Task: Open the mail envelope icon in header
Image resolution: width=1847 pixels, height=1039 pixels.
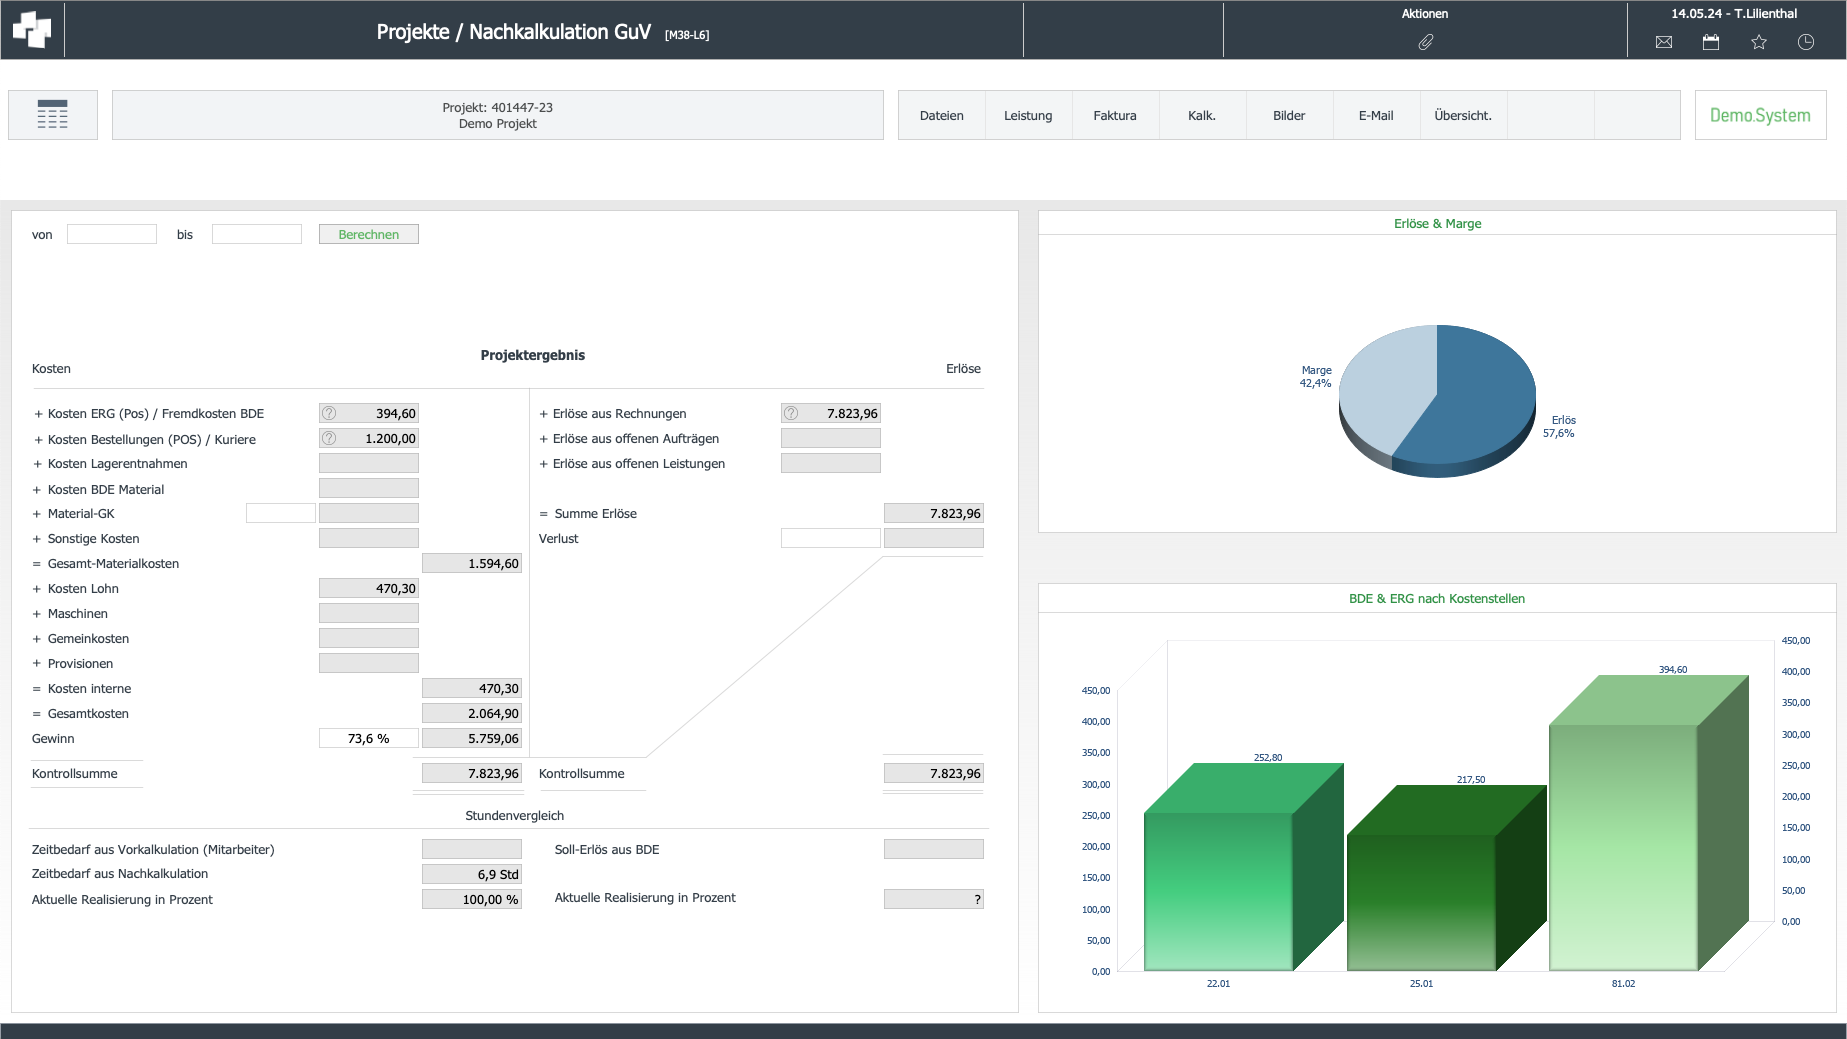Action: (1664, 42)
